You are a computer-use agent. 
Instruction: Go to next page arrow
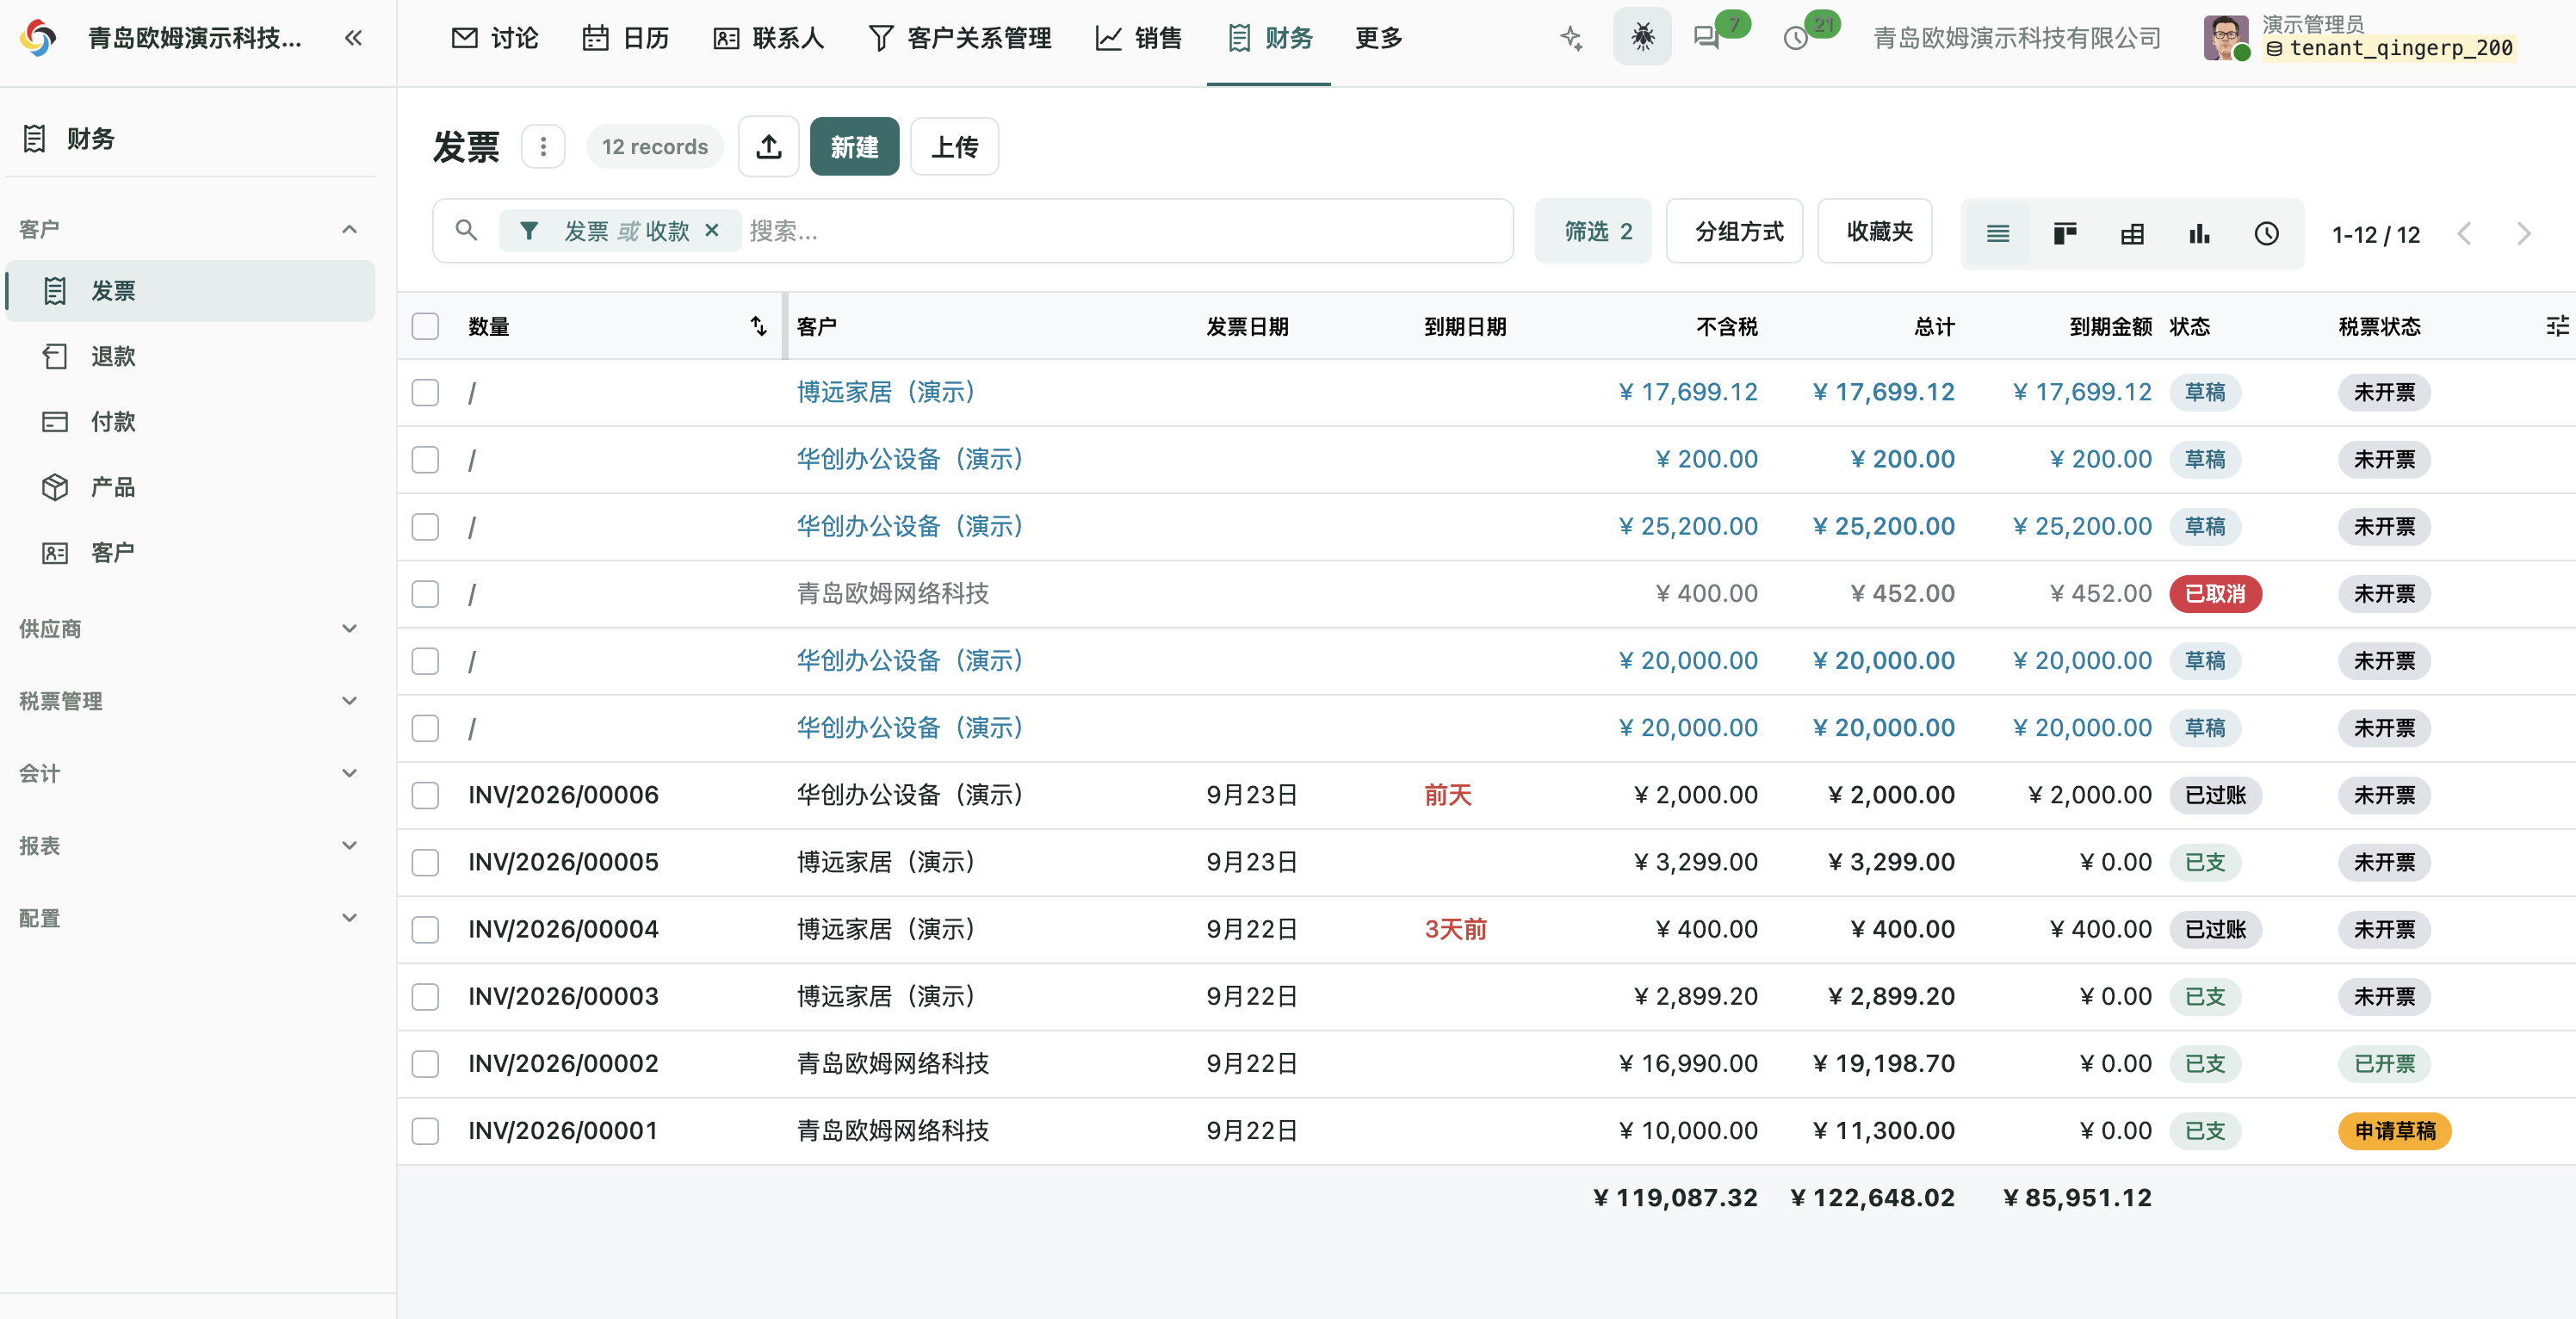(2523, 234)
